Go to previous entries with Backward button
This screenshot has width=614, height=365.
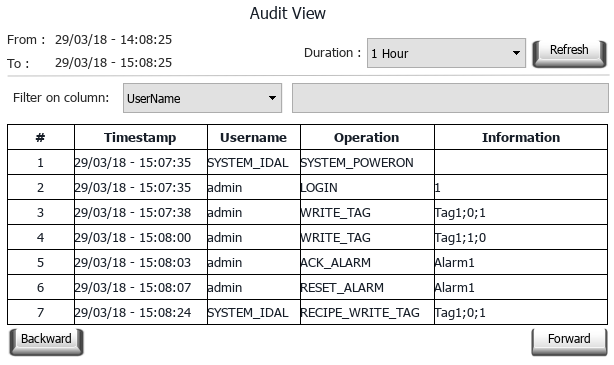click(47, 342)
